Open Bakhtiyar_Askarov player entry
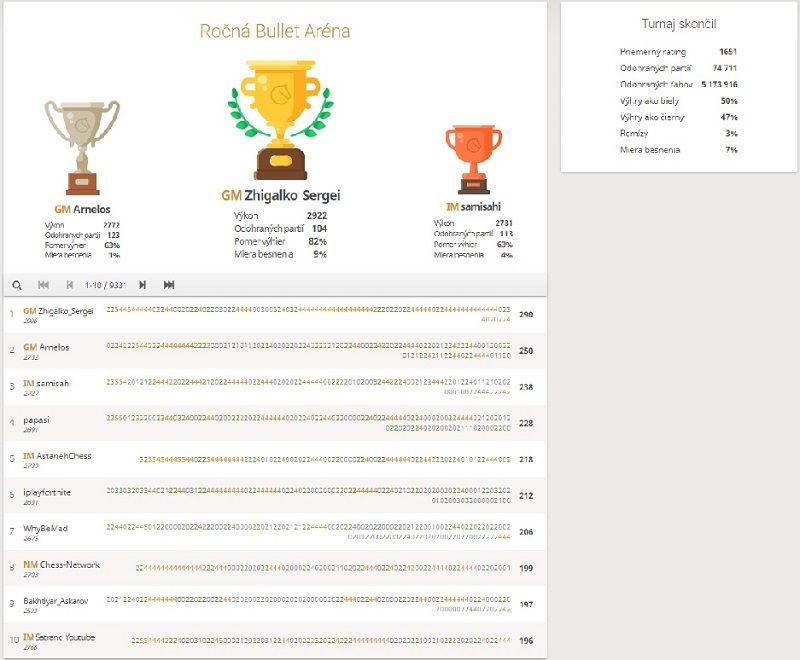The image size is (800, 660). pyautogui.click(x=56, y=601)
